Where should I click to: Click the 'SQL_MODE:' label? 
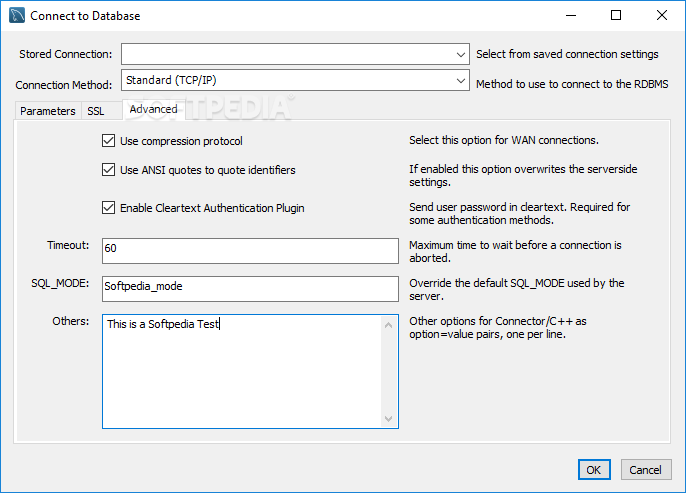[x=60, y=283]
